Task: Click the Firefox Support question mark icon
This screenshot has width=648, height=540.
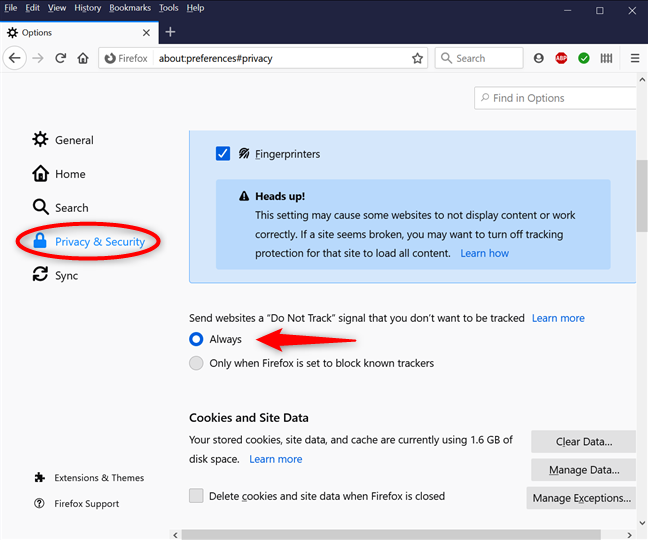Action: click(39, 503)
